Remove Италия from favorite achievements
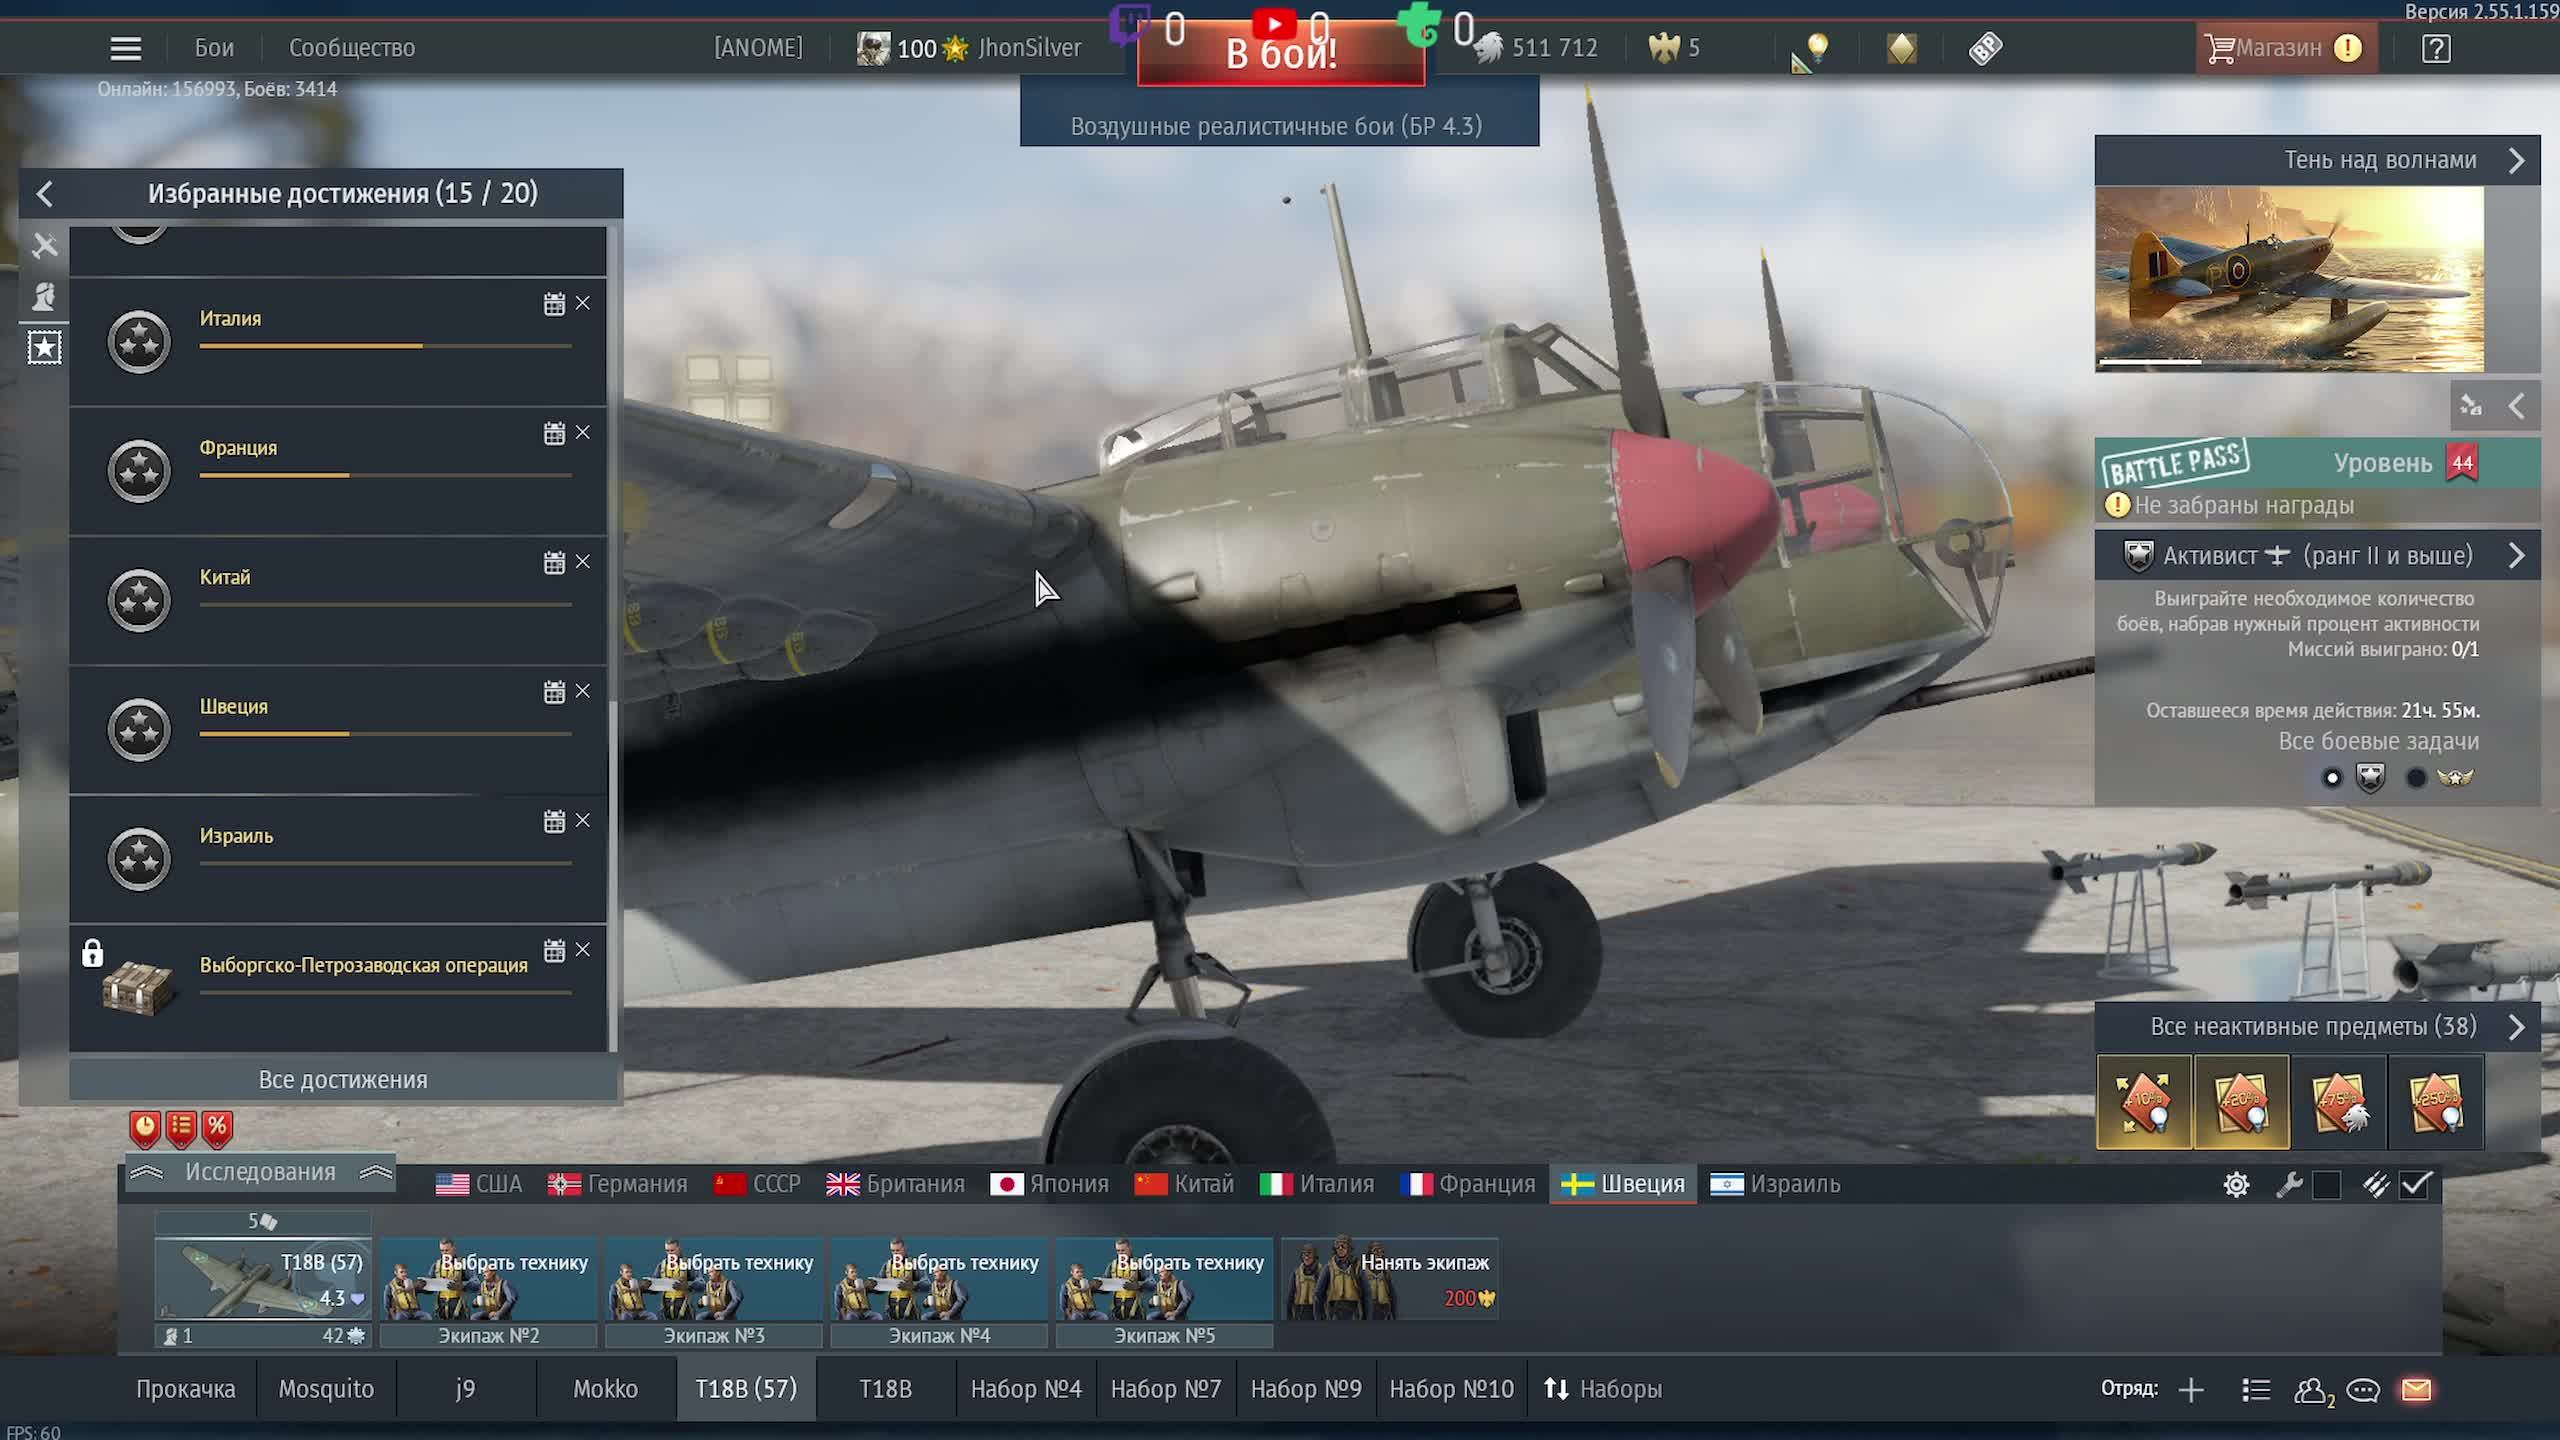The width and height of the screenshot is (2560, 1440). coord(583,303)
